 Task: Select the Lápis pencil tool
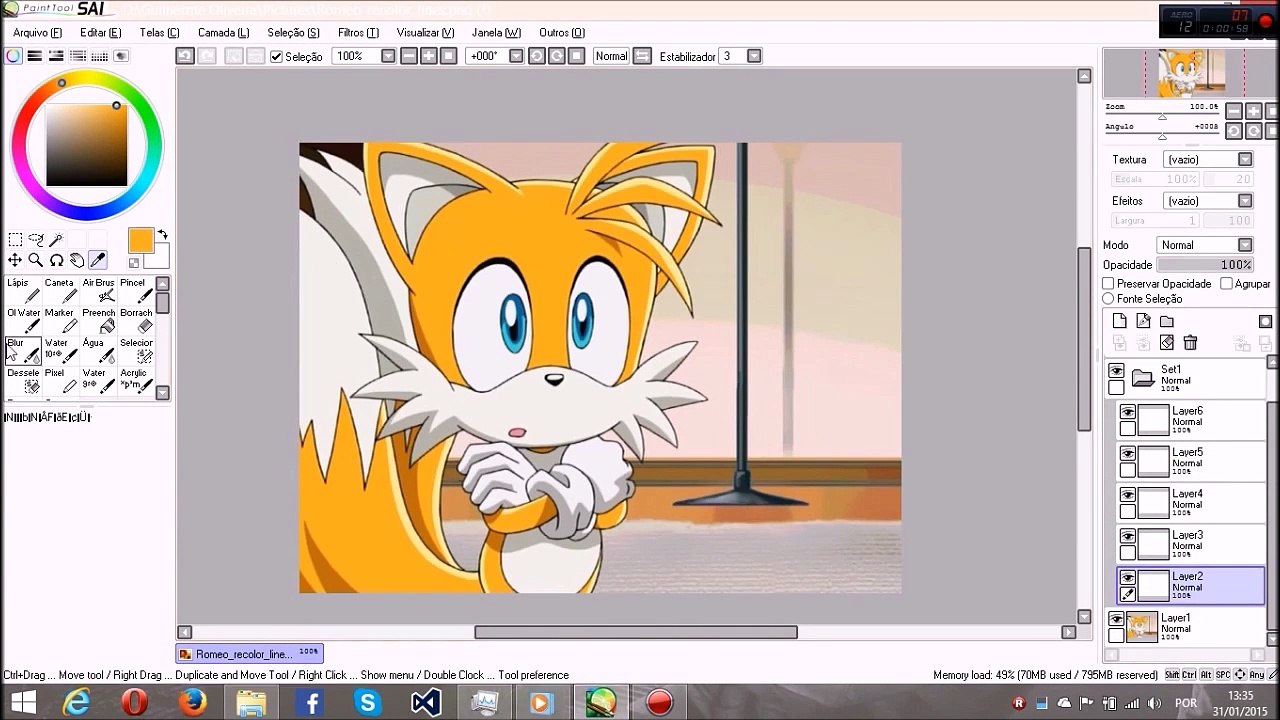[23, 291]
